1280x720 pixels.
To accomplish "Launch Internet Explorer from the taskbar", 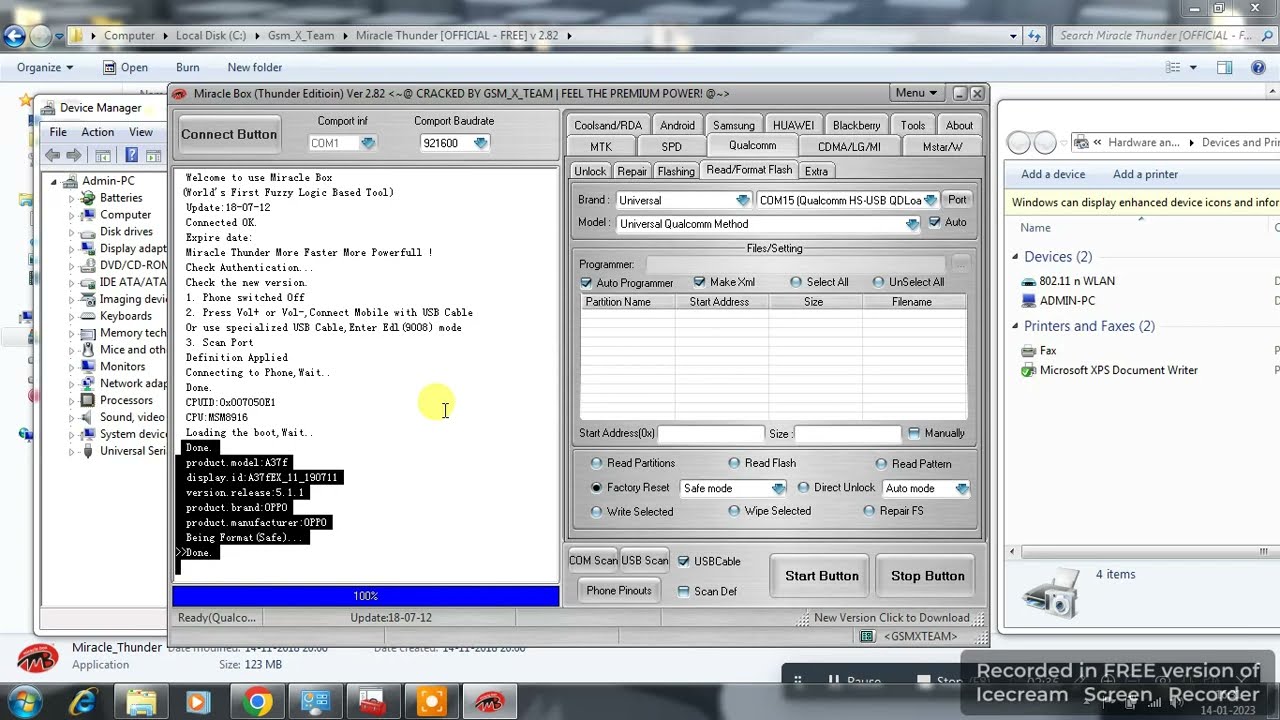I will click(x=83, y=702).
